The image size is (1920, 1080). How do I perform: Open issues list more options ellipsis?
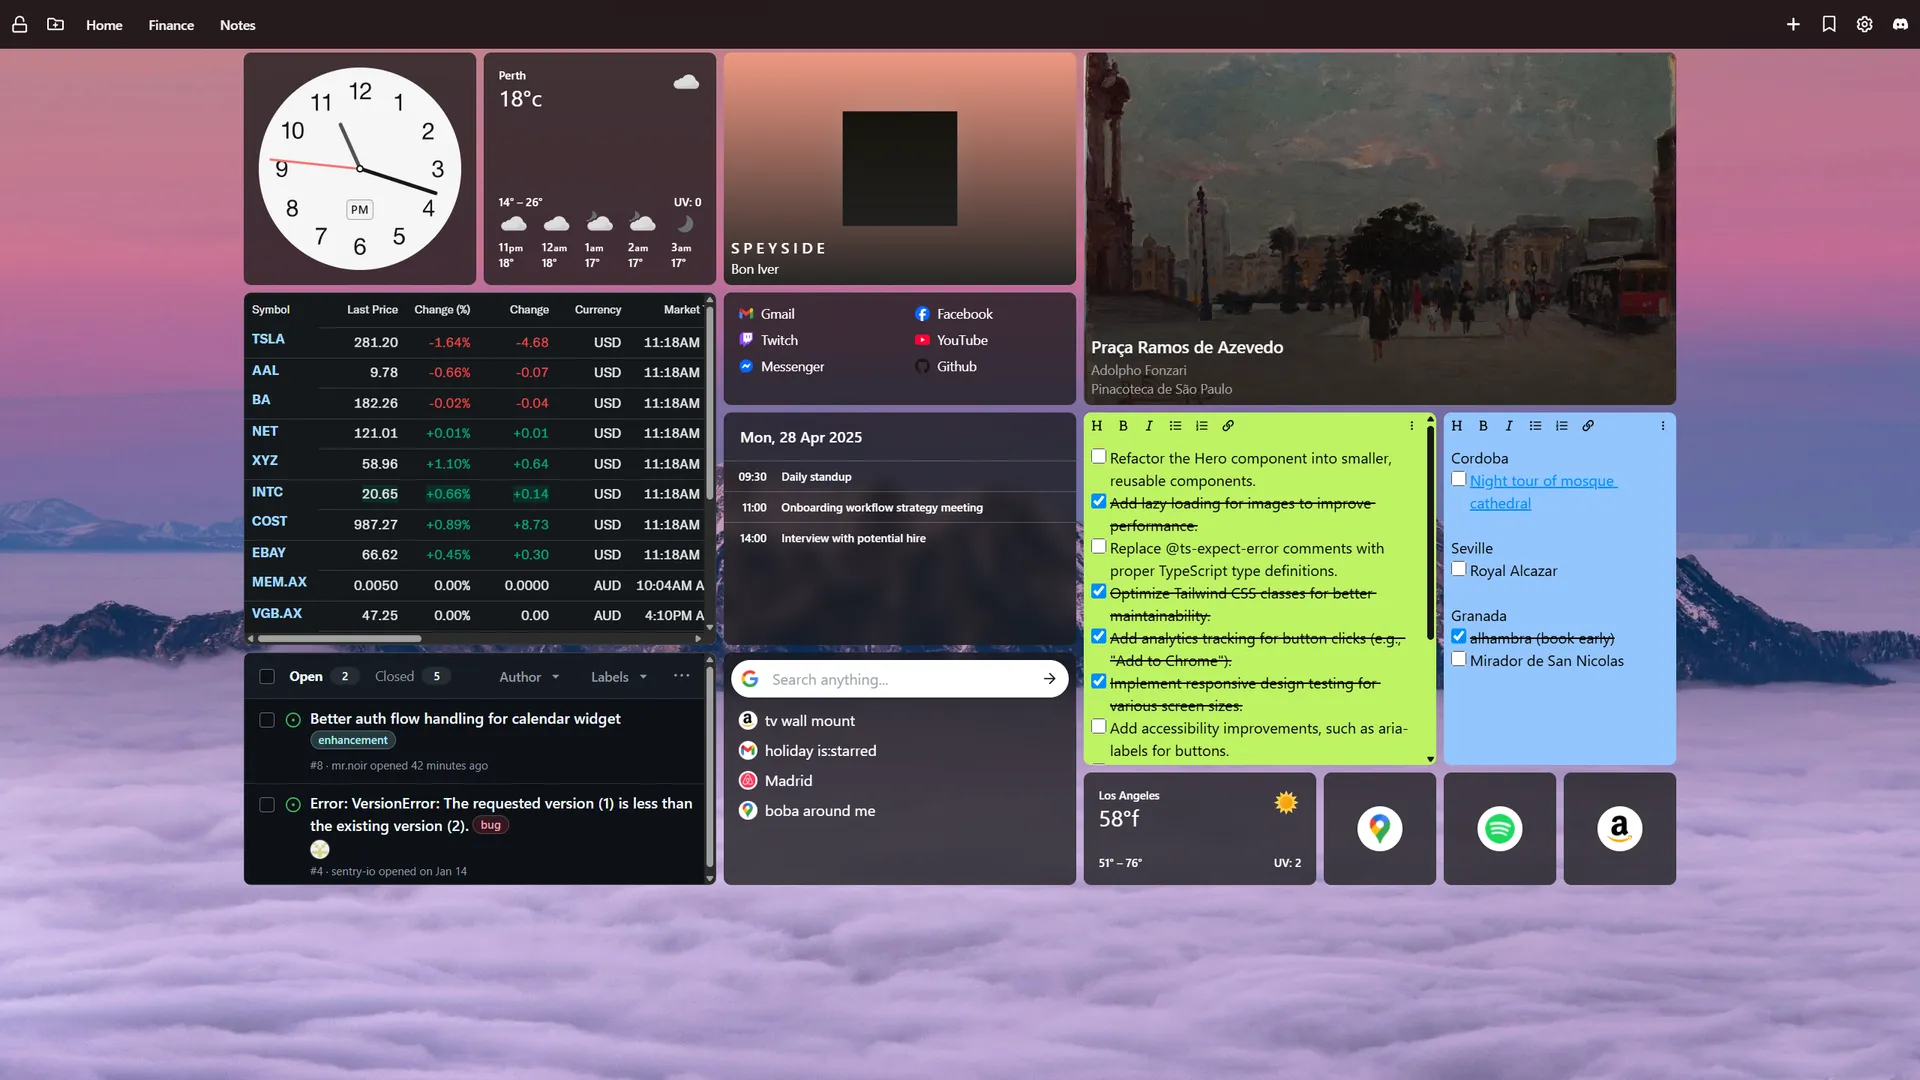pos(682,676)
